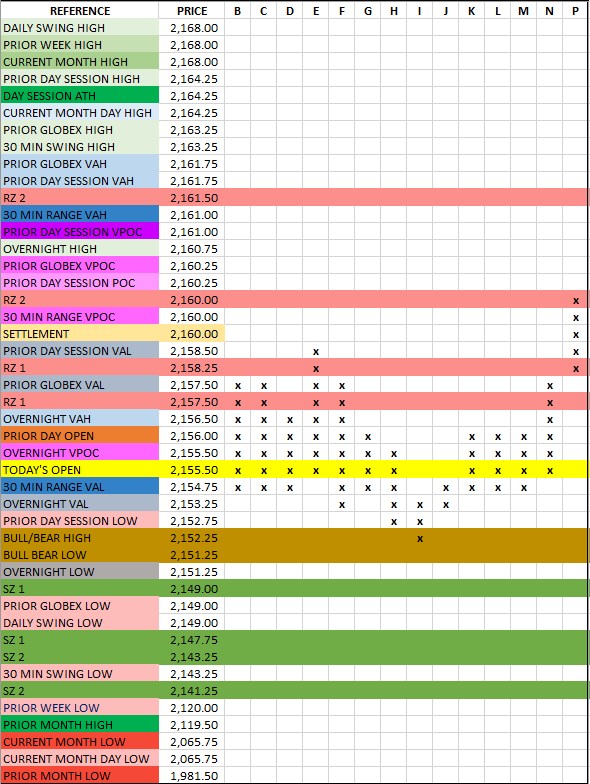The height and width of the screenshot is (784, 590).
Task: Select the 30 MIN SWING LOW cell
Action: tap(80, 674)
